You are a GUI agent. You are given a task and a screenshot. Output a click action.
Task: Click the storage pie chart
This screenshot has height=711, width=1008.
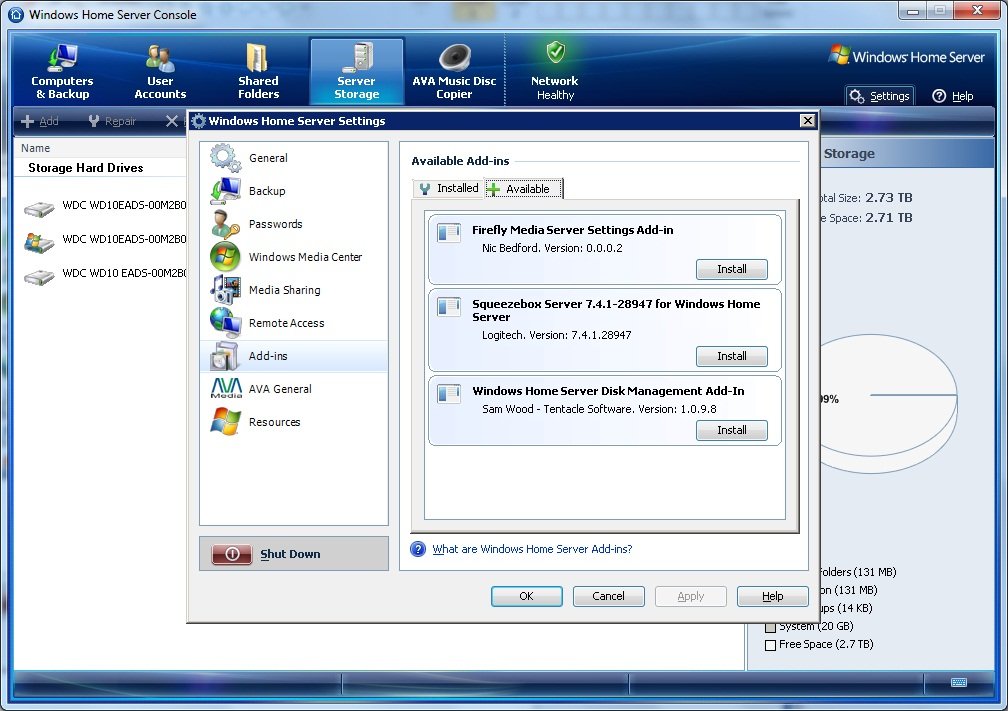point(889,403)
